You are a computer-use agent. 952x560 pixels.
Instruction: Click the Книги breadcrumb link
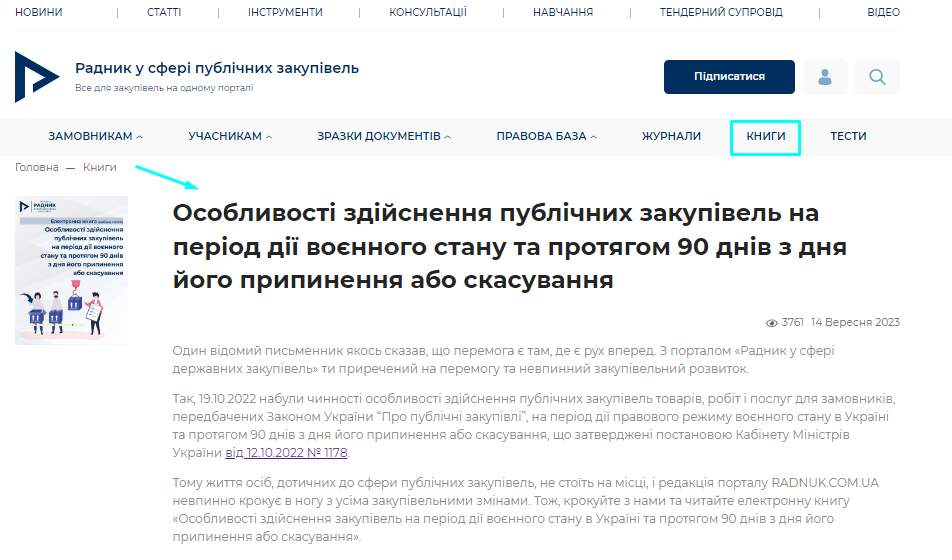pos(100,167)
